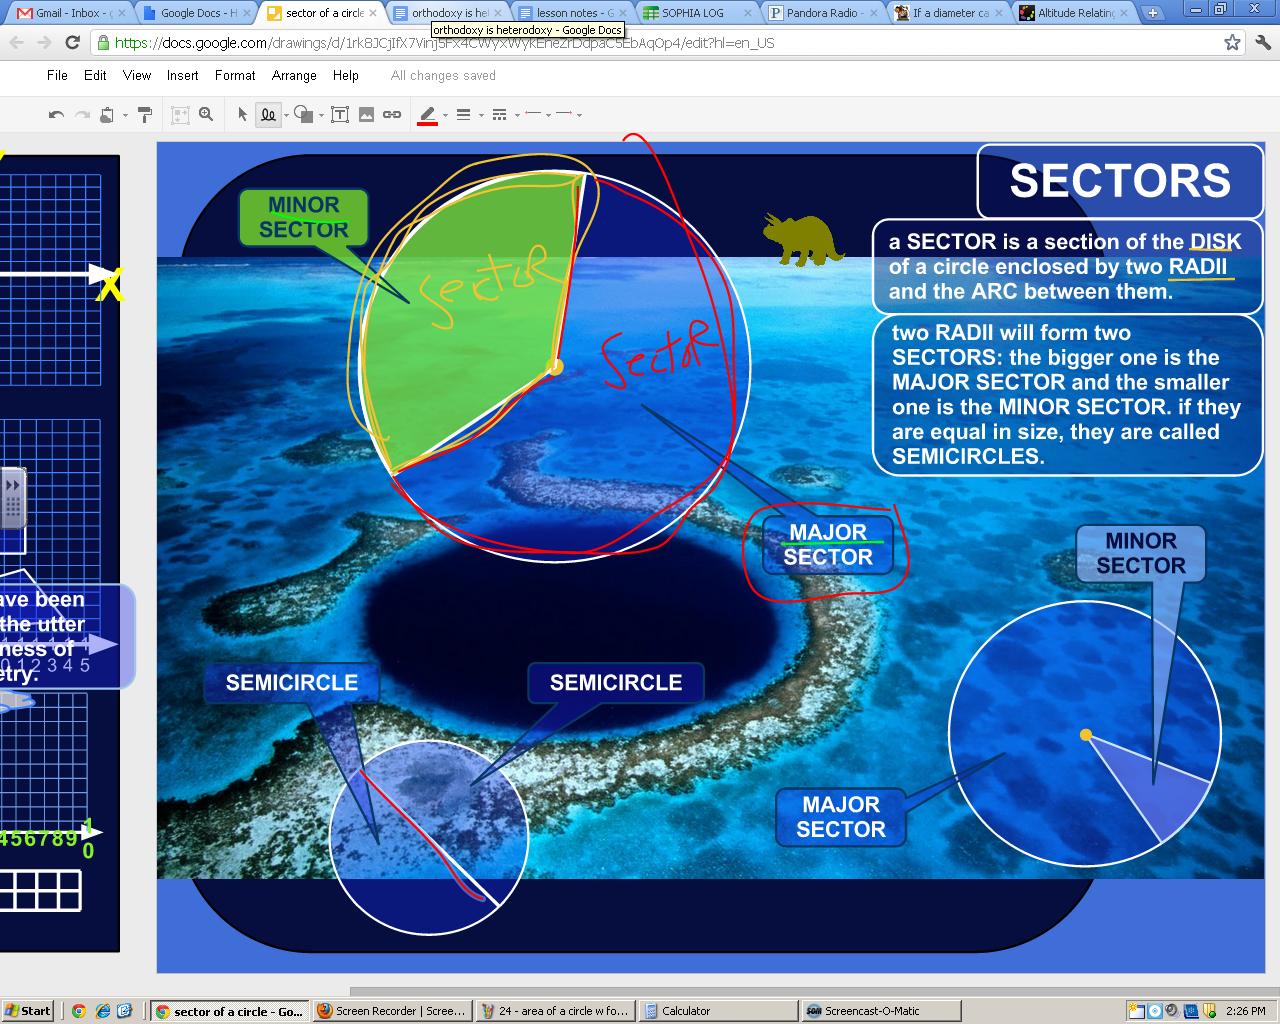The image size is (1280, 1024).
Task: Insert an Image
Action: tap(366, 114)
